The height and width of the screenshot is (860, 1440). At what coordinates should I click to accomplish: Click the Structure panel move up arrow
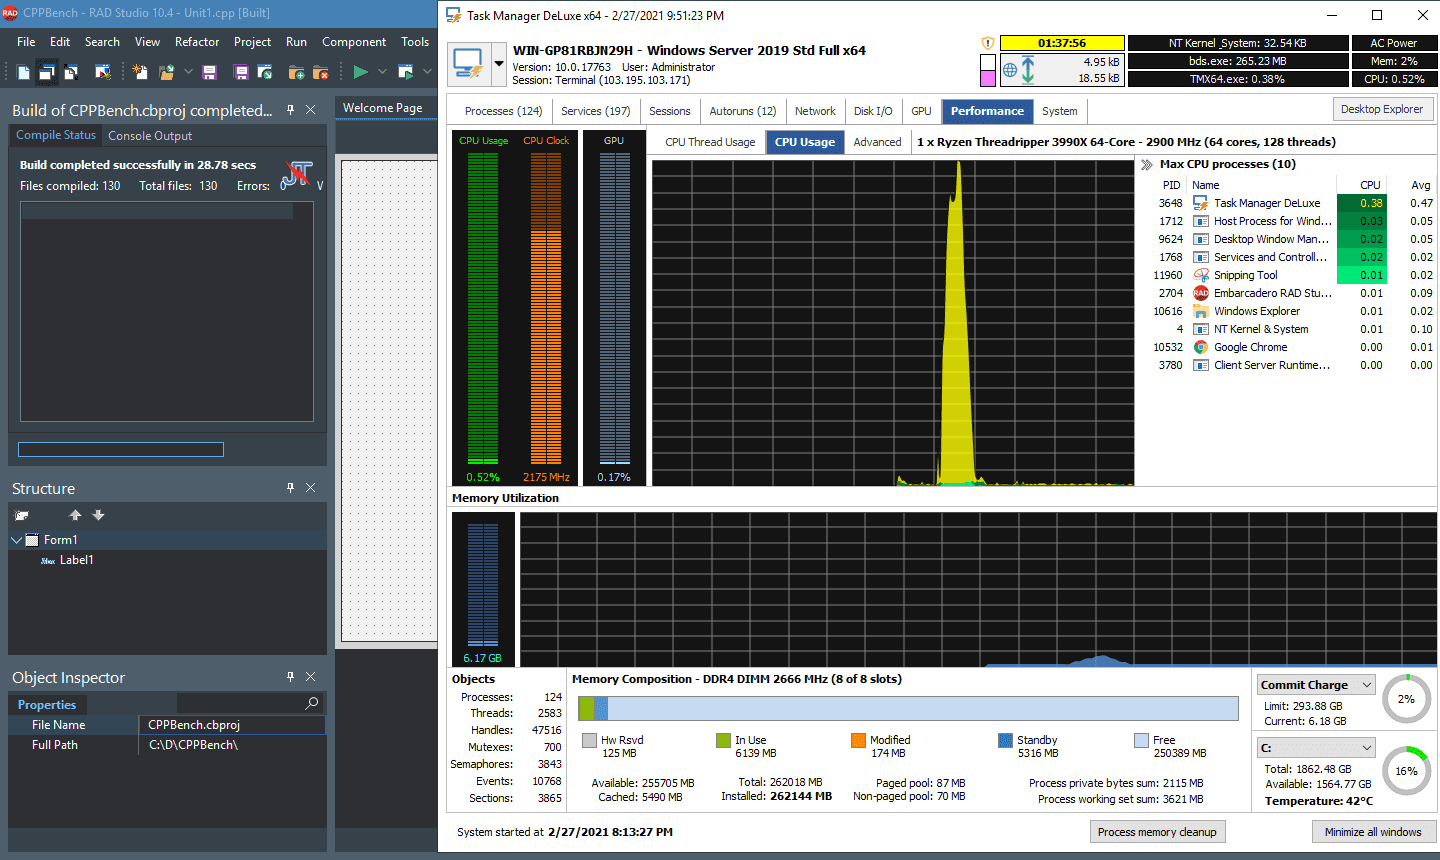[75, 515]
